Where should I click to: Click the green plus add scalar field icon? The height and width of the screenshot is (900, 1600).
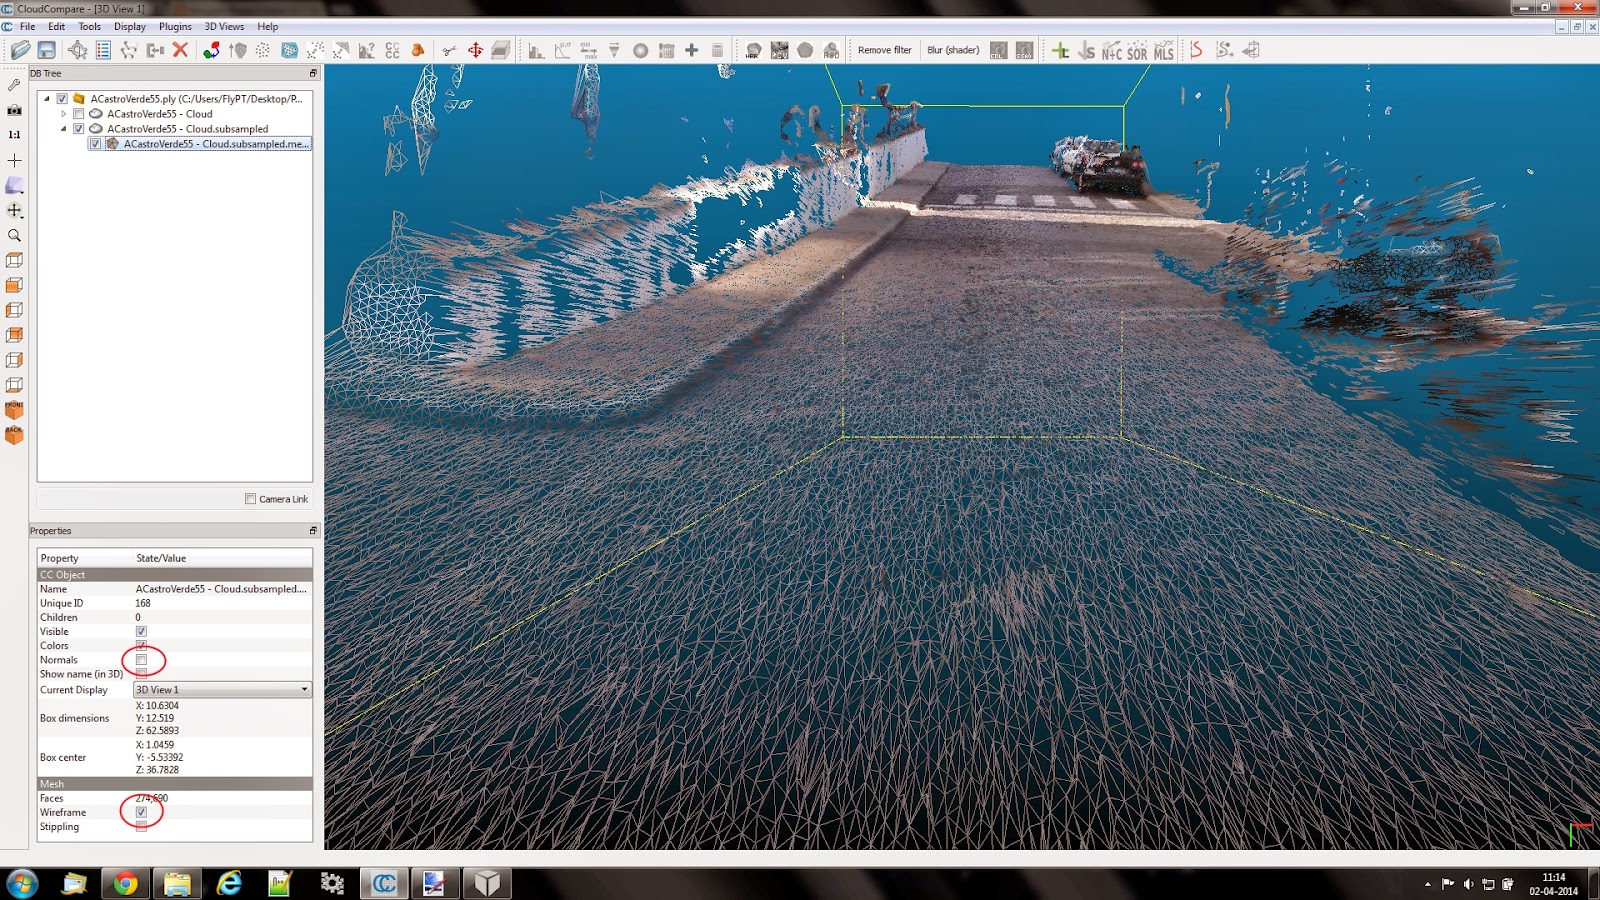[691, 50]
